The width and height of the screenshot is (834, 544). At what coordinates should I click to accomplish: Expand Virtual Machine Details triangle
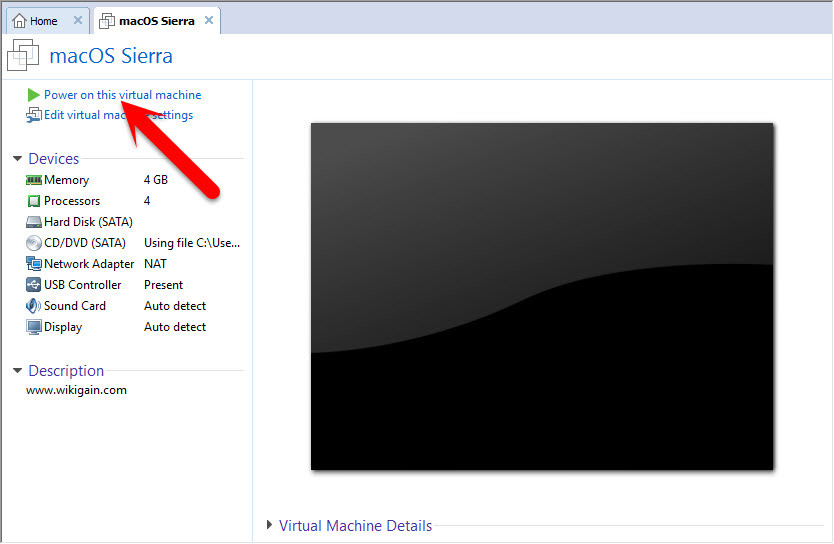pyautogui.click(x=270, y=525)
